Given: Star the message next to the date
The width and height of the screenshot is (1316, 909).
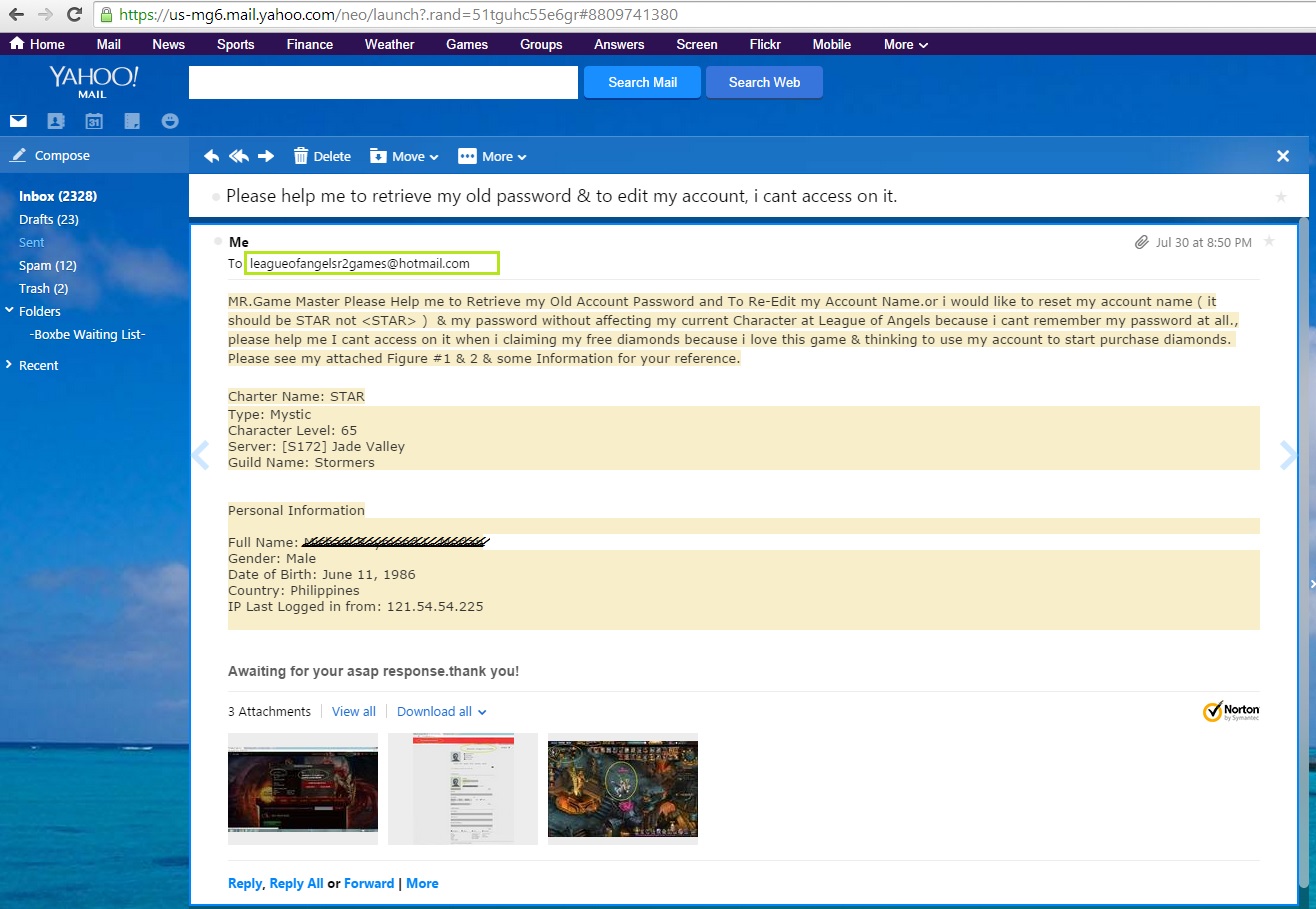Looking at the screenshot, I should pos(1269,242).
